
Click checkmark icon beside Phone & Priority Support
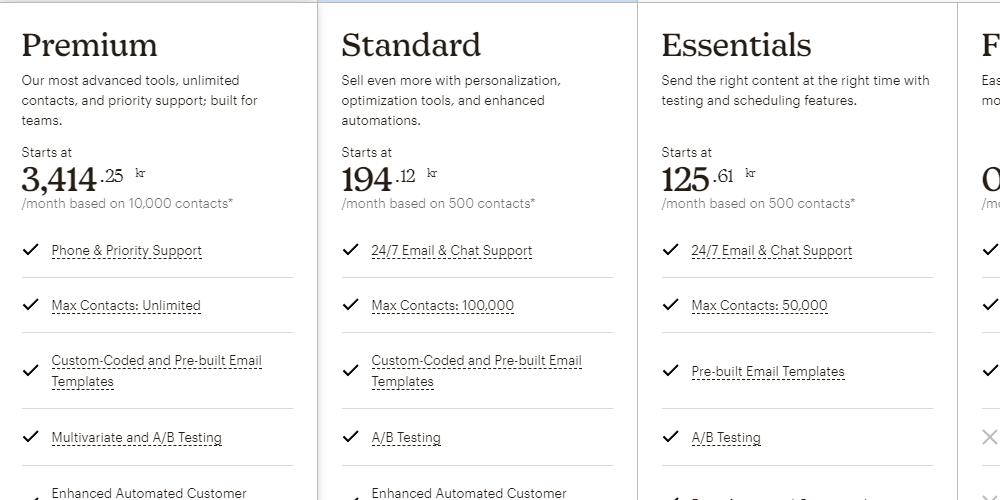coord(31,250)
